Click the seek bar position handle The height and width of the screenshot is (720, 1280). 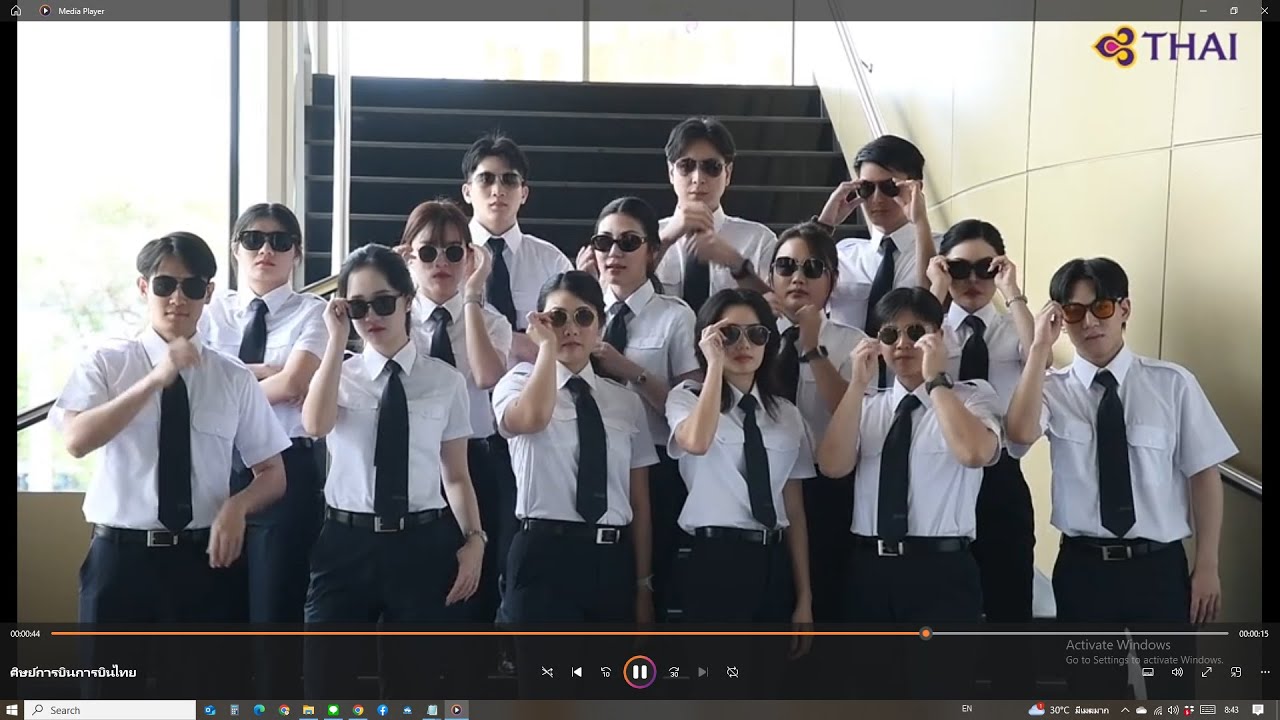(x=926, y=633)
